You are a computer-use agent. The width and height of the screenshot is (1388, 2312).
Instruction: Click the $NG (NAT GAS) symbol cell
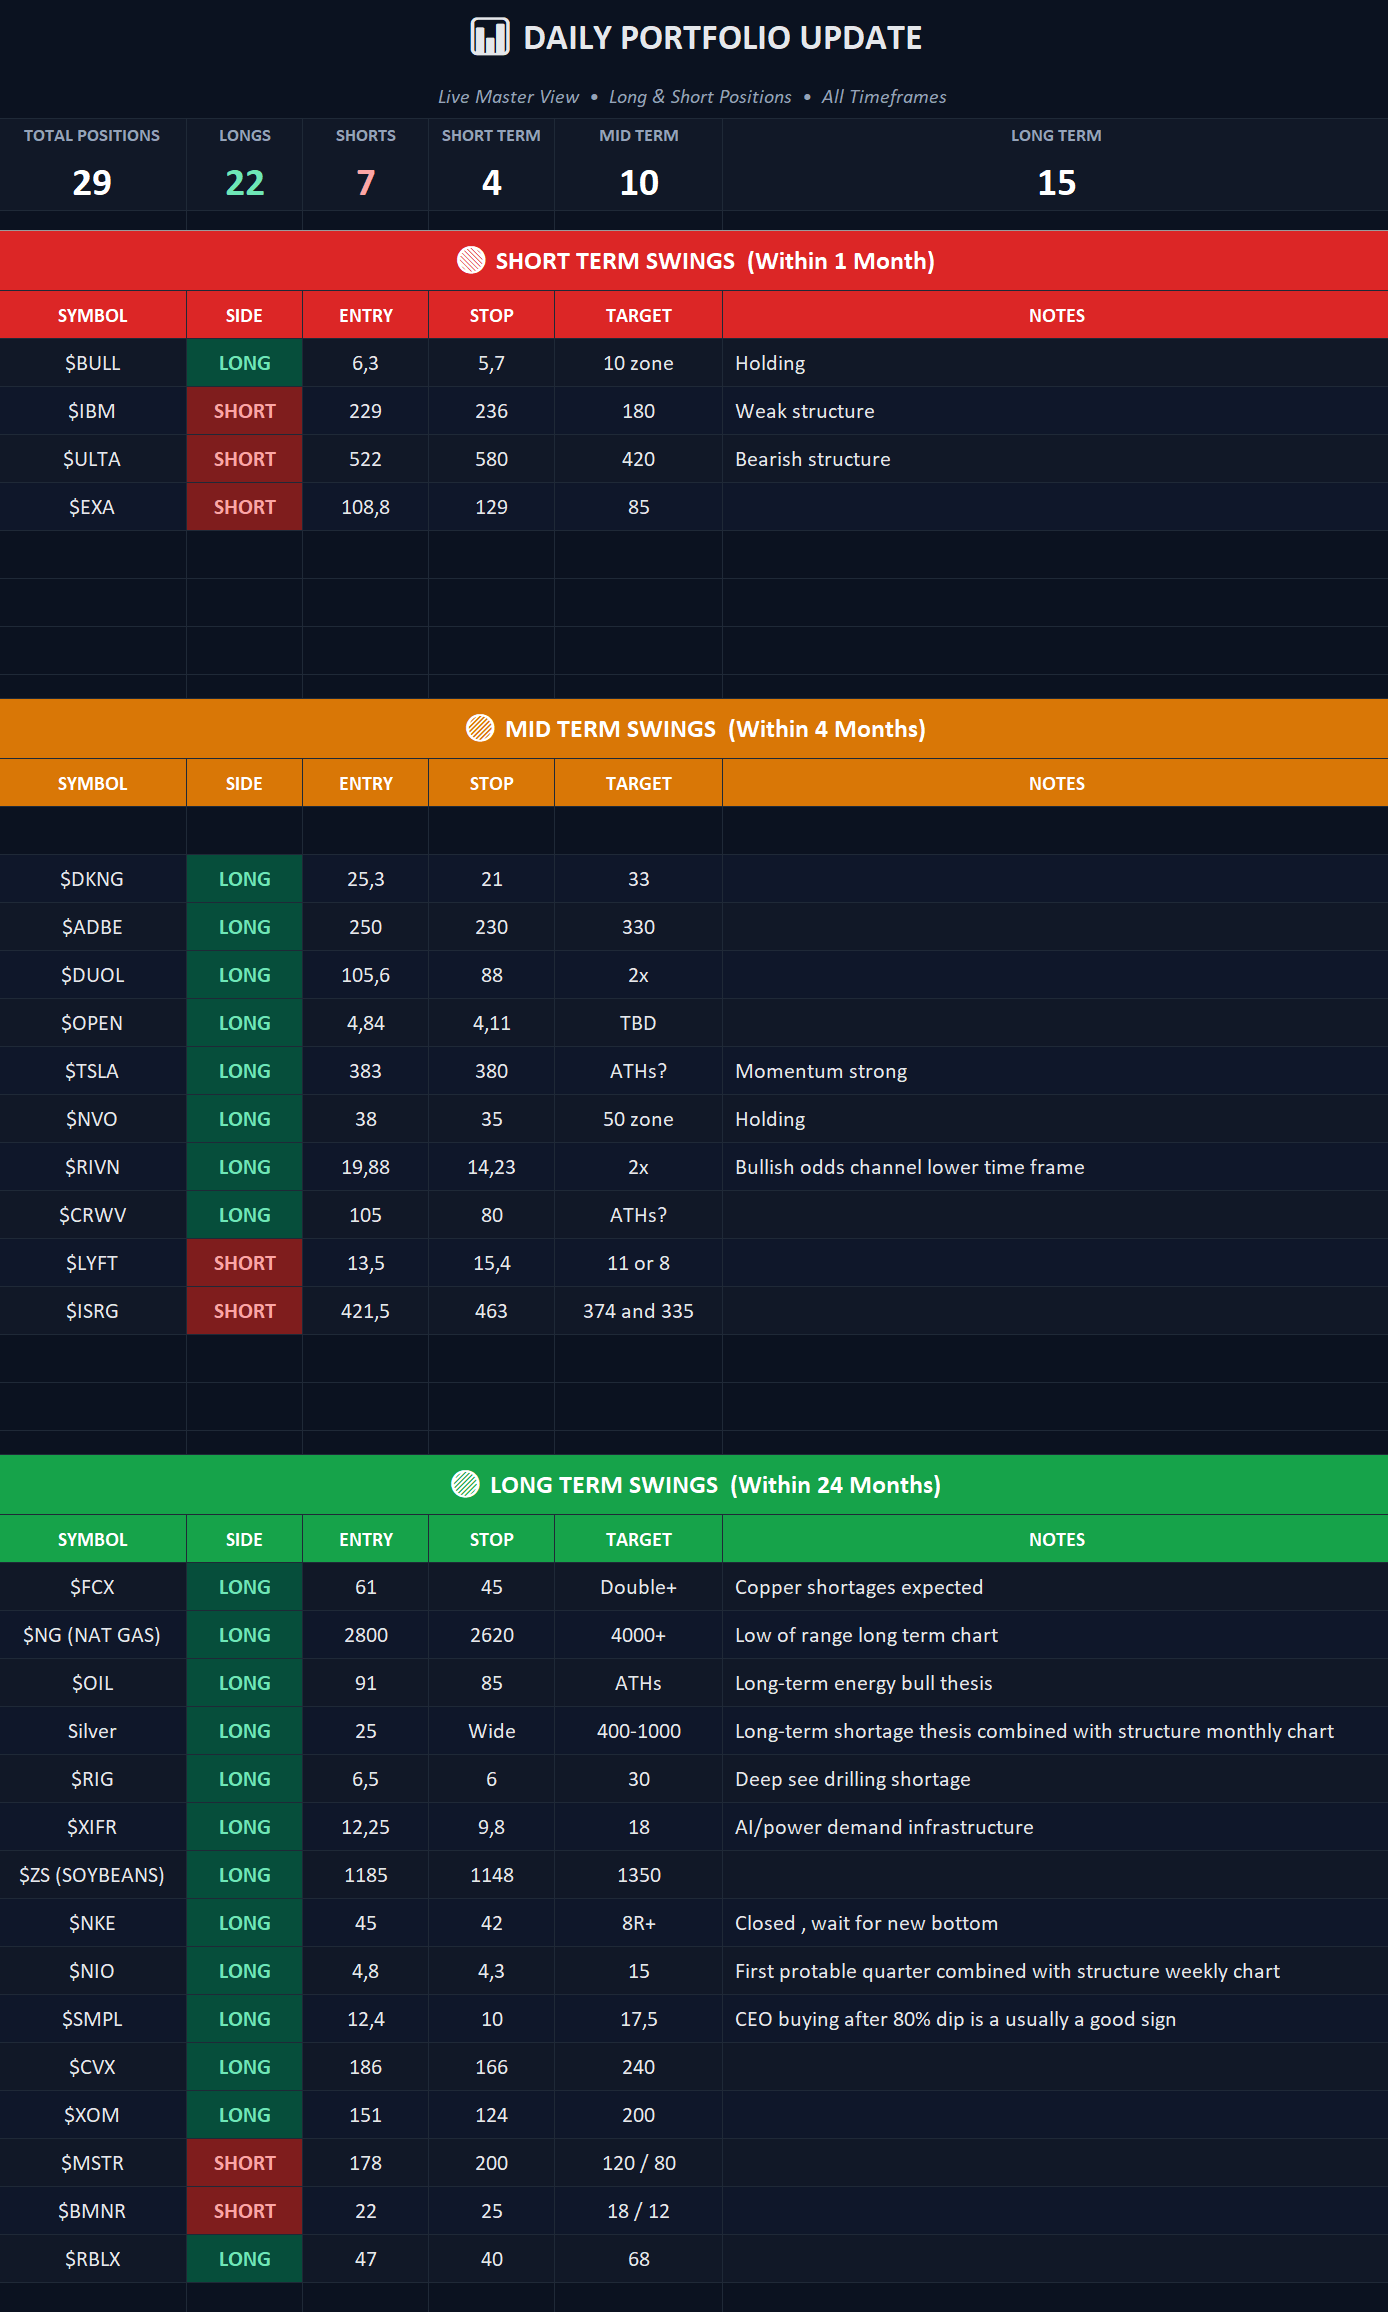tap(93, 1635)
